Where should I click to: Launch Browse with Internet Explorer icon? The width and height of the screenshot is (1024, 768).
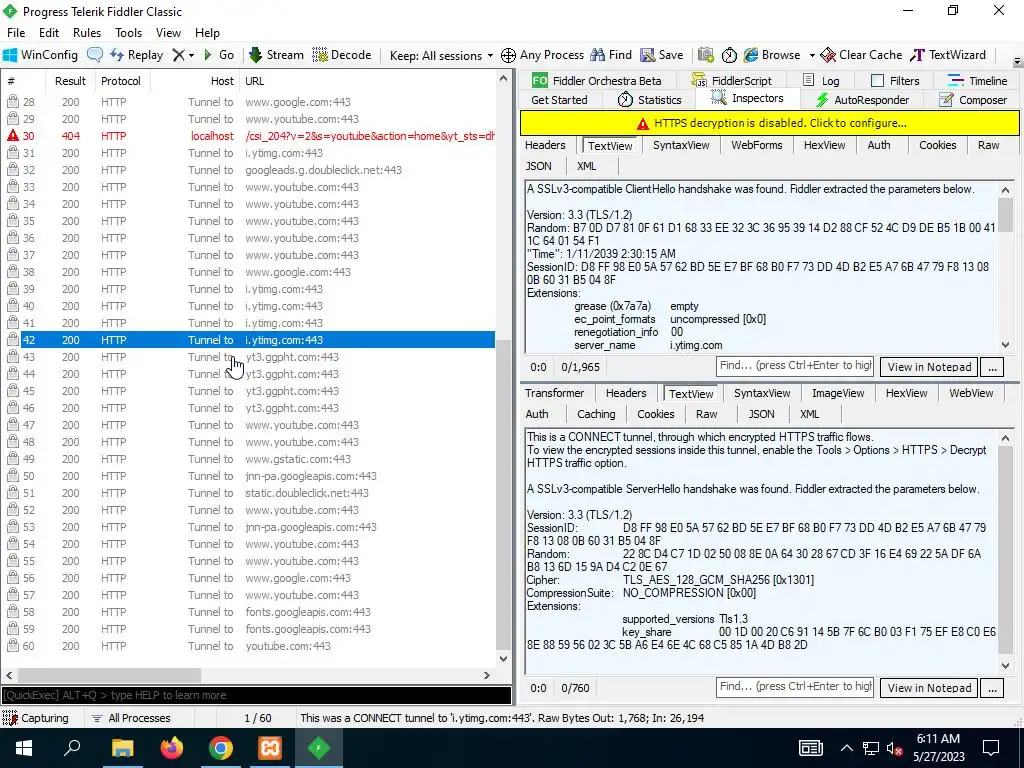[772, 55]
